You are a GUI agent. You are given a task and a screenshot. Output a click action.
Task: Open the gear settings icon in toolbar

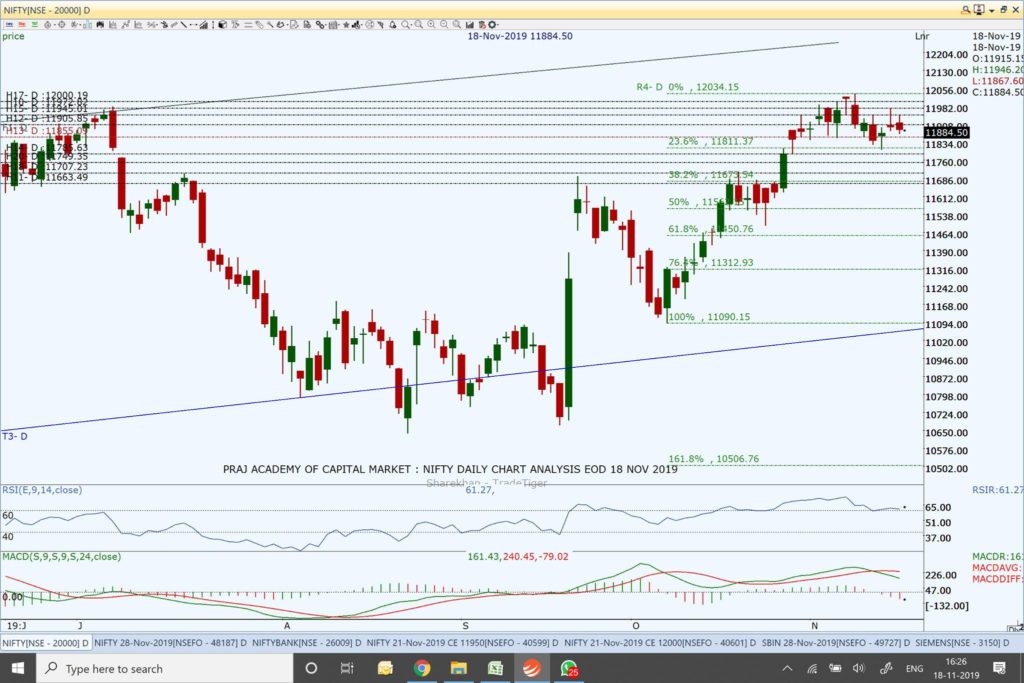pos(492,25)
